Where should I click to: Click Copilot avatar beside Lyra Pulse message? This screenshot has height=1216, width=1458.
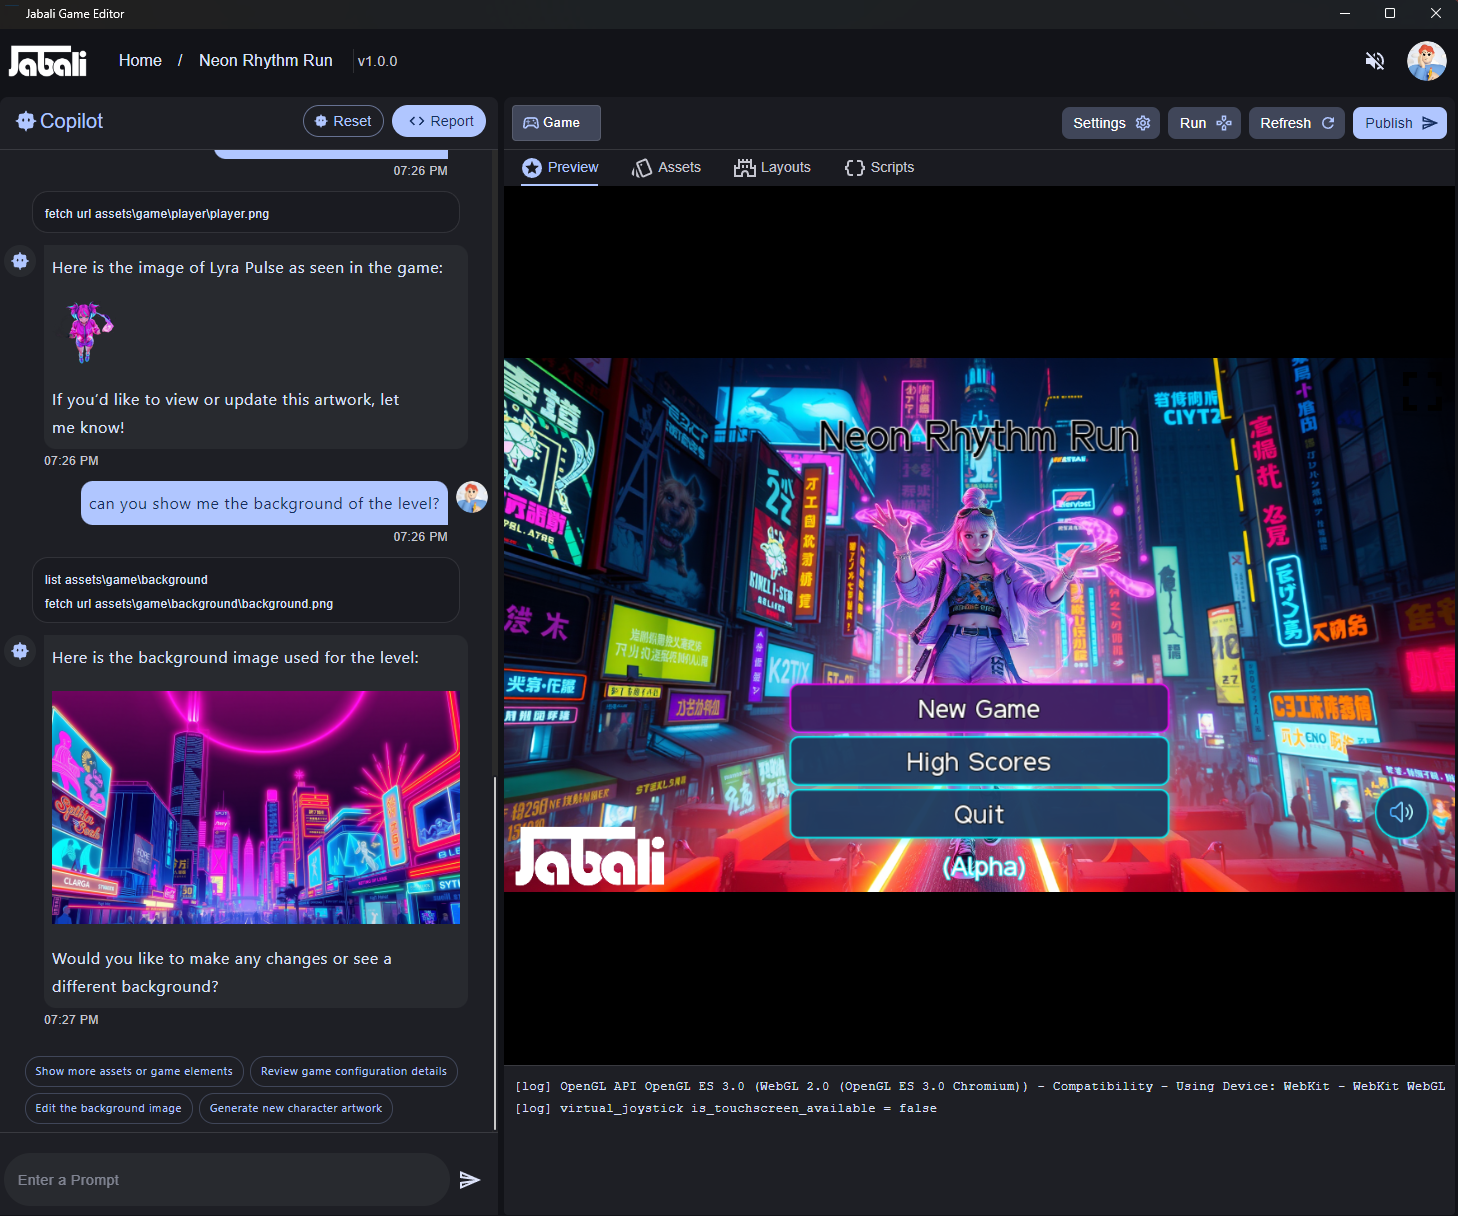point(20,261)
